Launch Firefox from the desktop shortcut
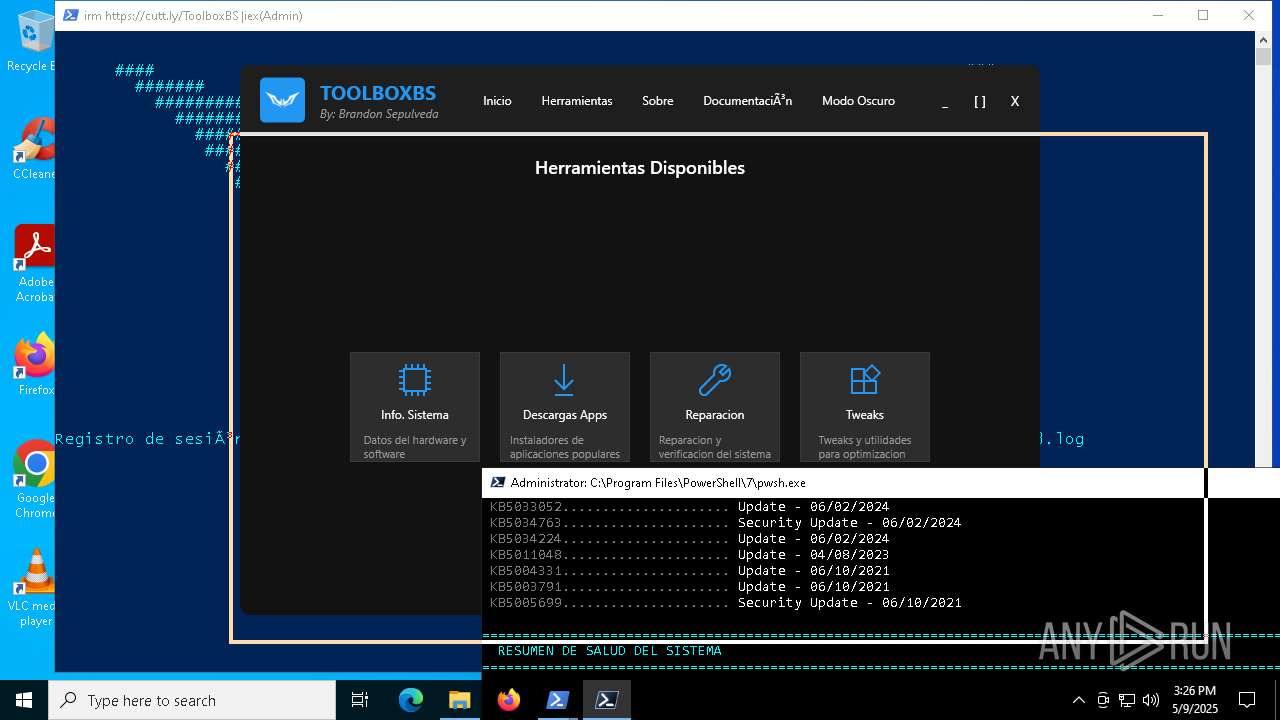 tap(35, 365)
